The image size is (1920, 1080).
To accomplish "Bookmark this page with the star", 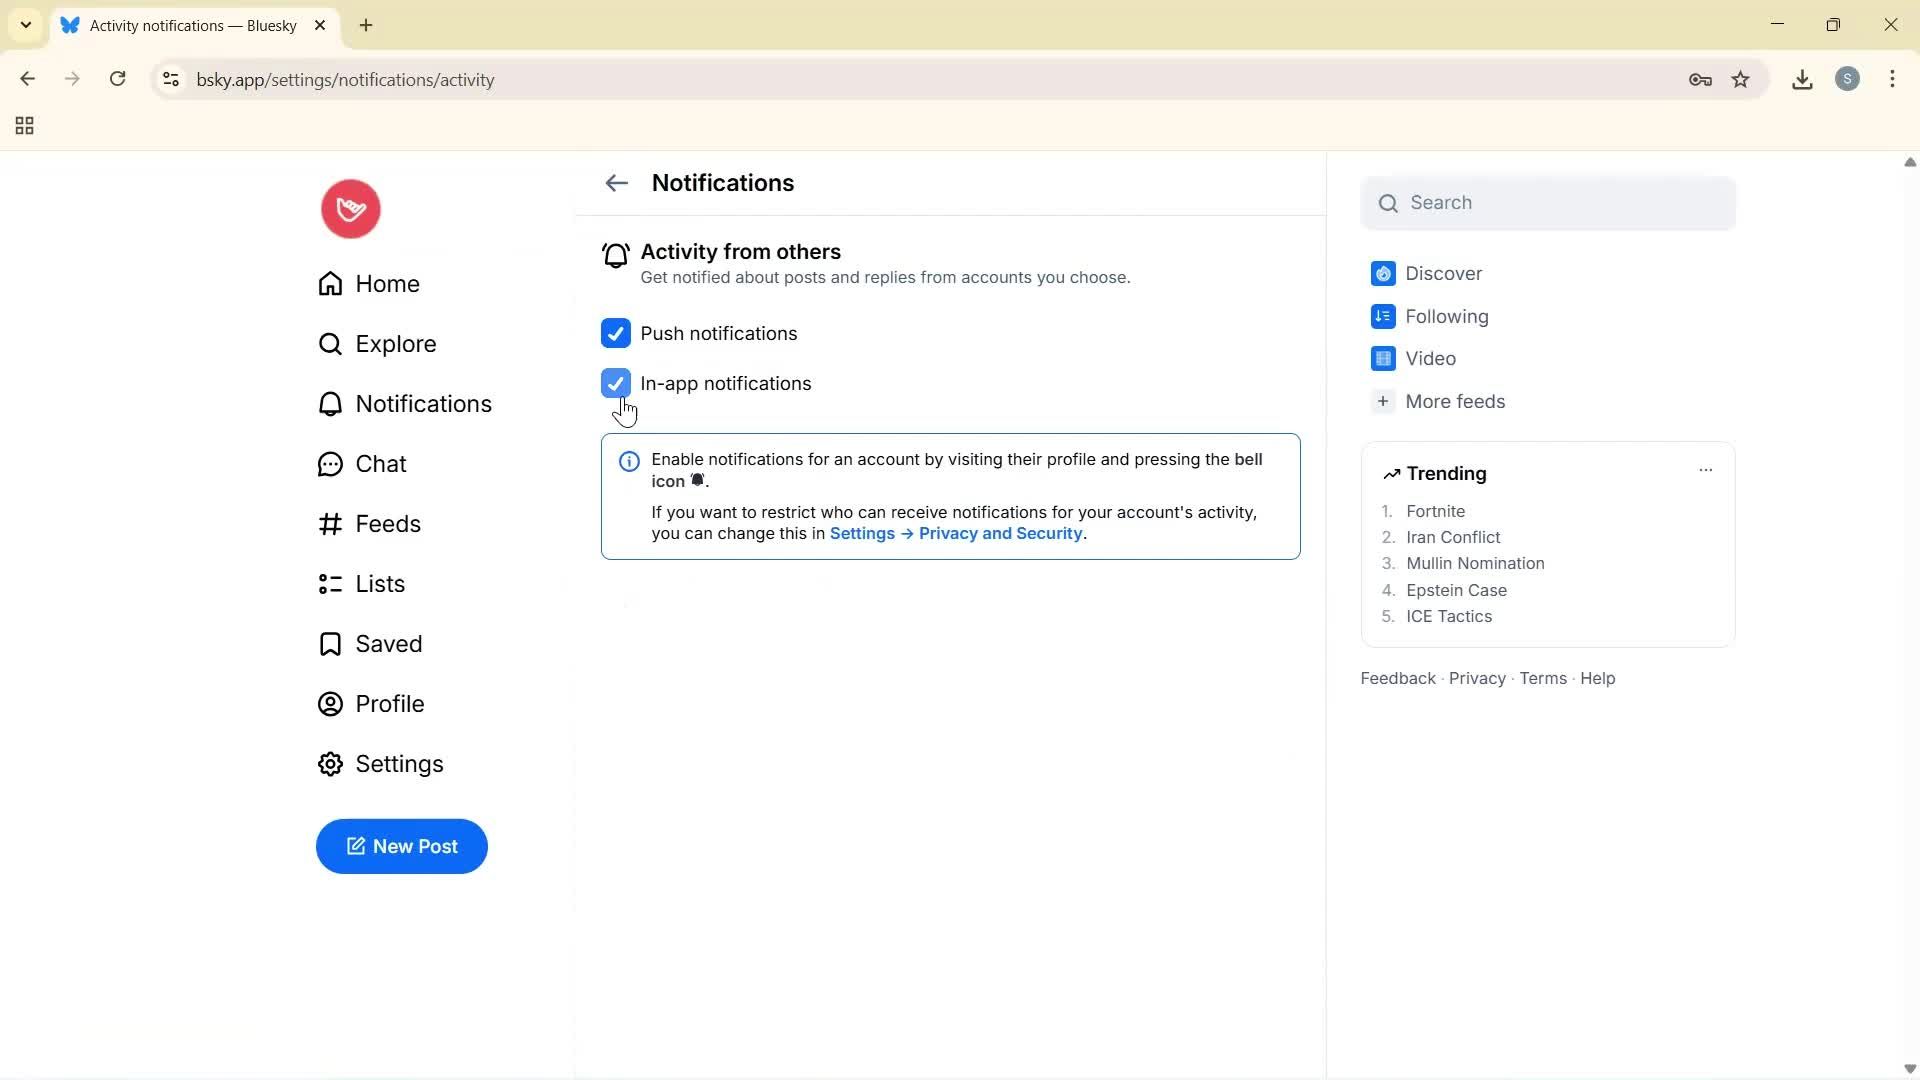I will click(x=1741, y=79).
